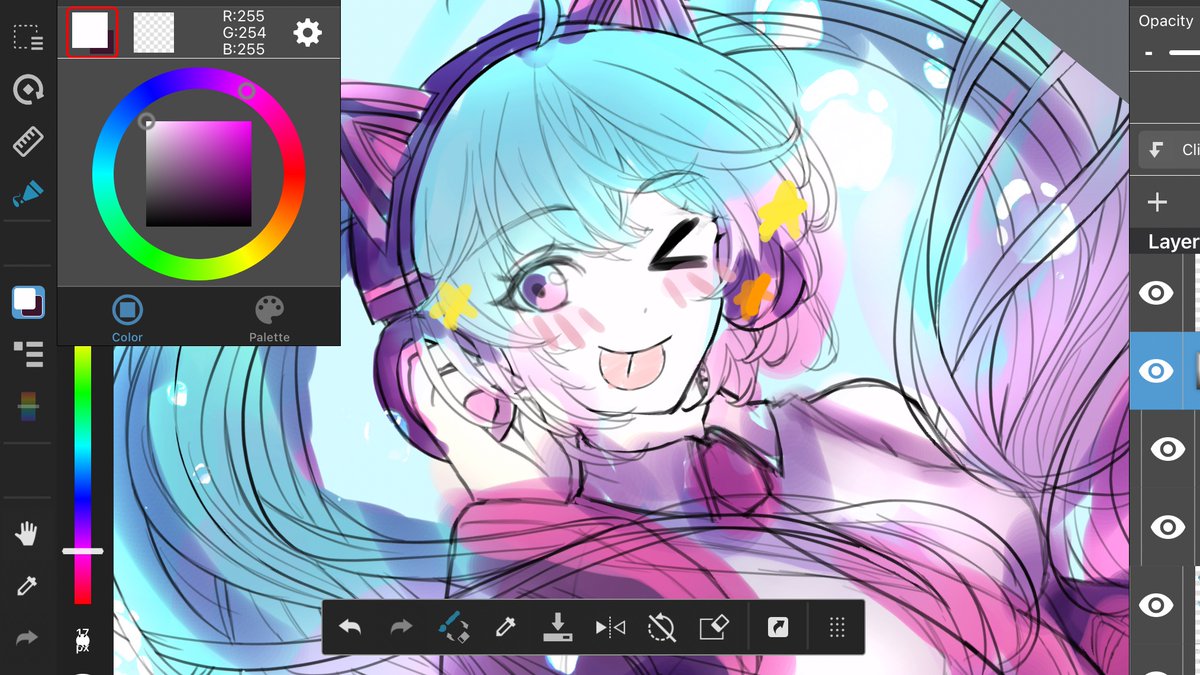Flip the canvas horizontally

pyautogui.click(x=610, y=627)
